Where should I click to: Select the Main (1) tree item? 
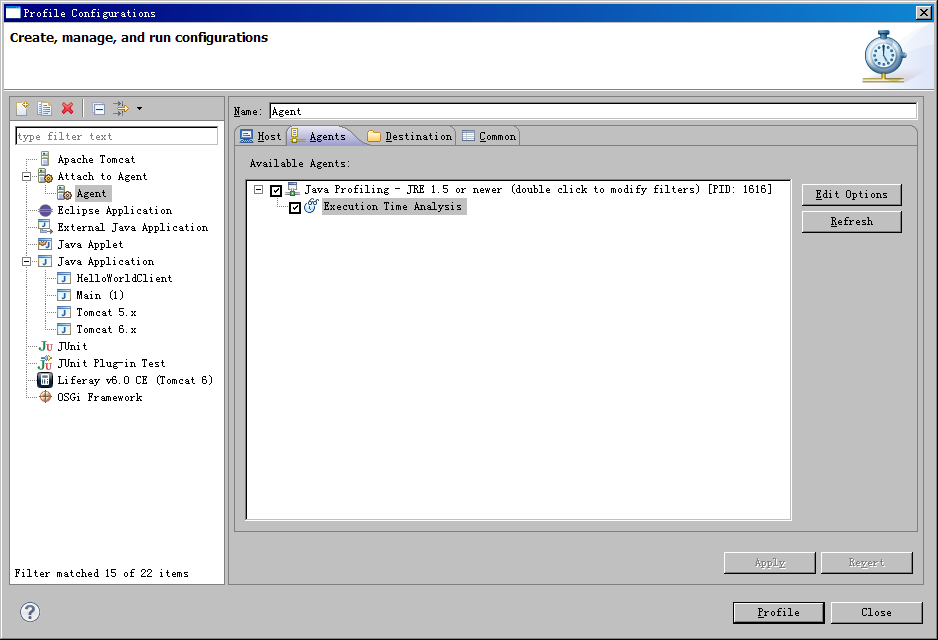click(100, 295)
